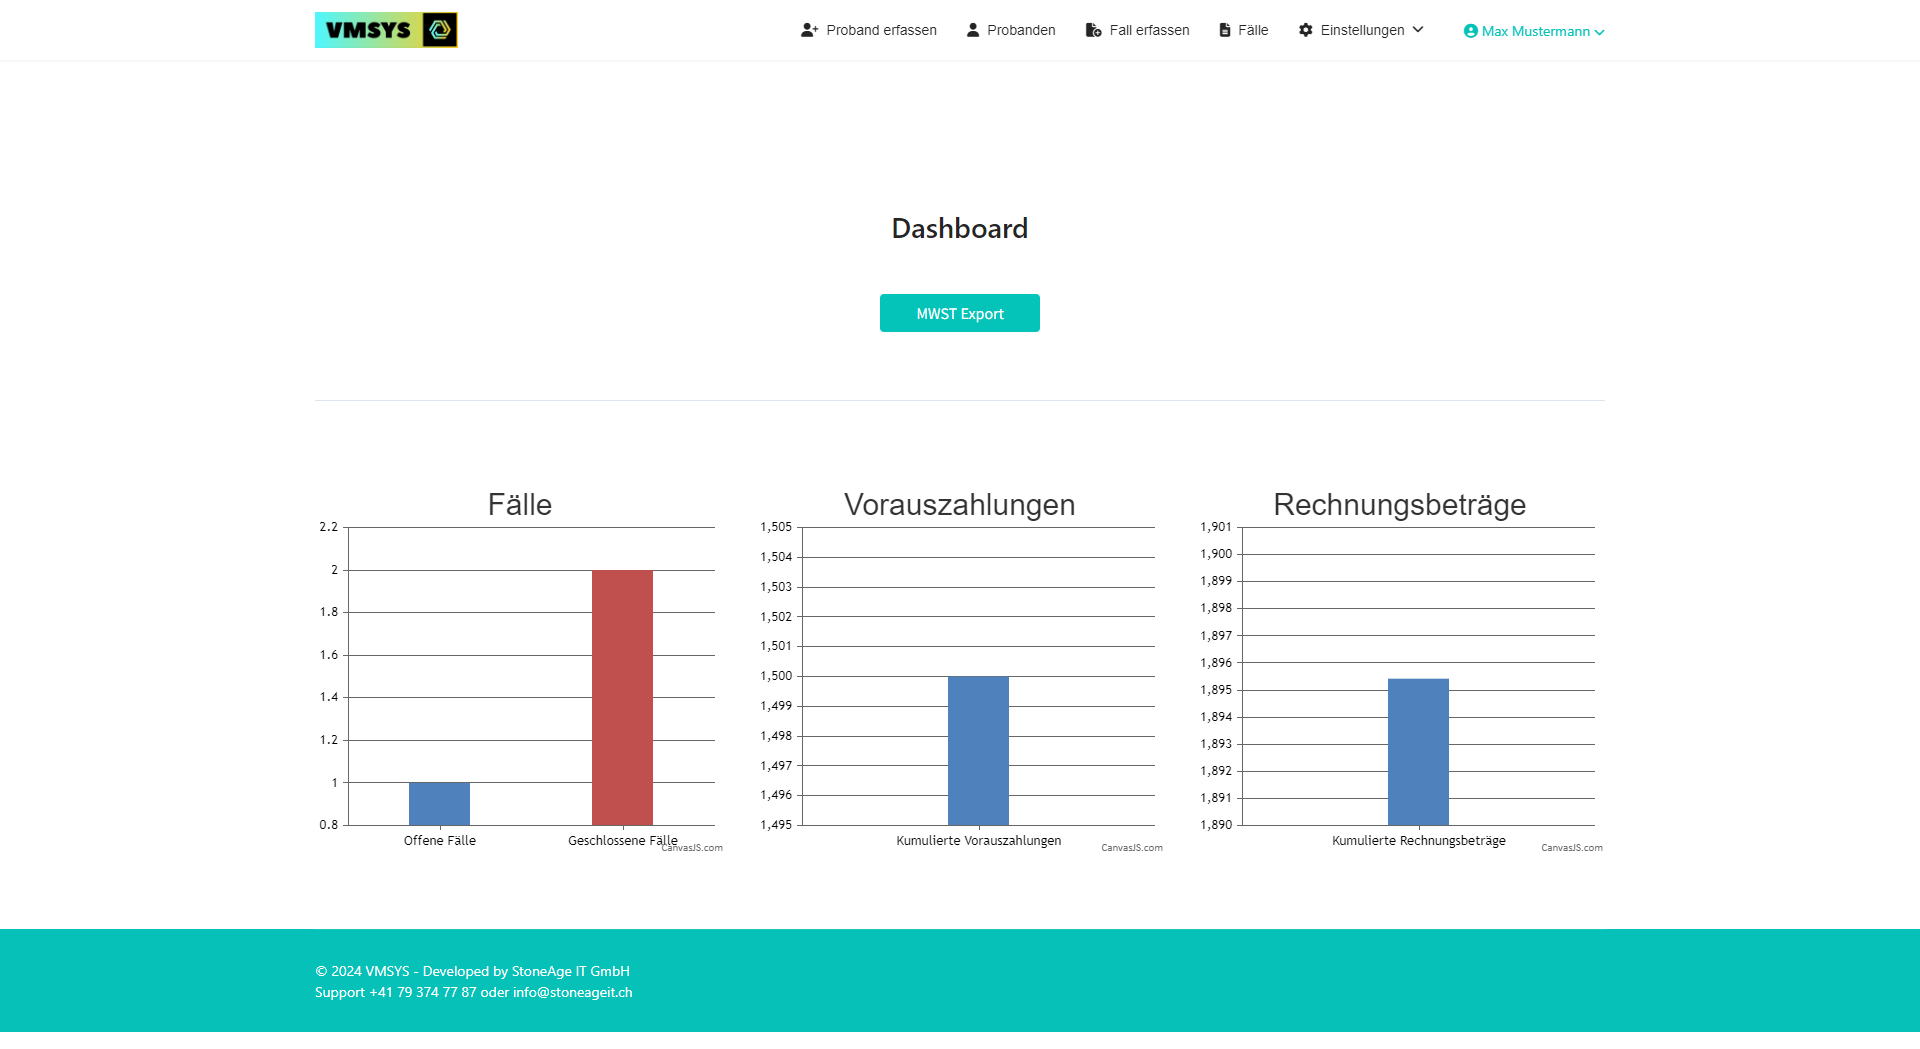Open the Fälle chart CanvasJS.com link
Viewport: 1920px width, 1049px height.
point(692,848)
